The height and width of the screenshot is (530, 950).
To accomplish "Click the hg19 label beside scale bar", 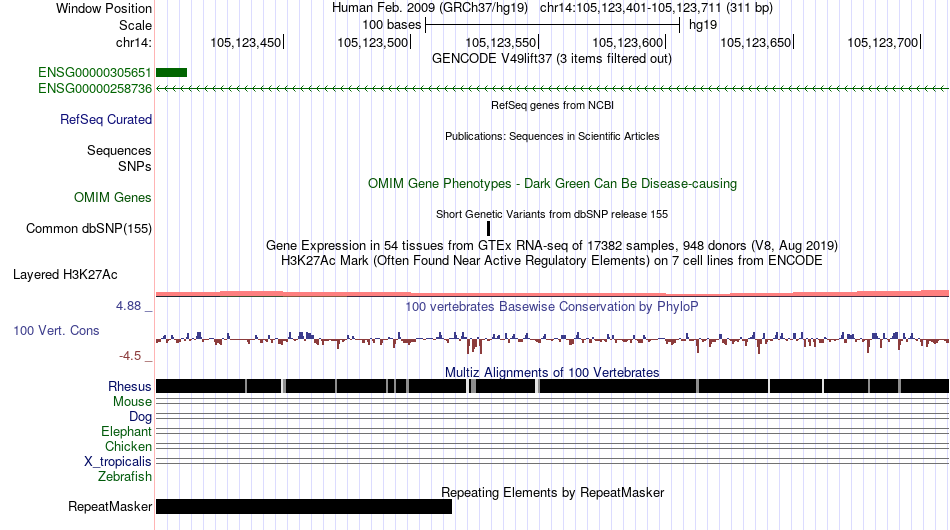I will pyautogui.click(x=703, y=25).
